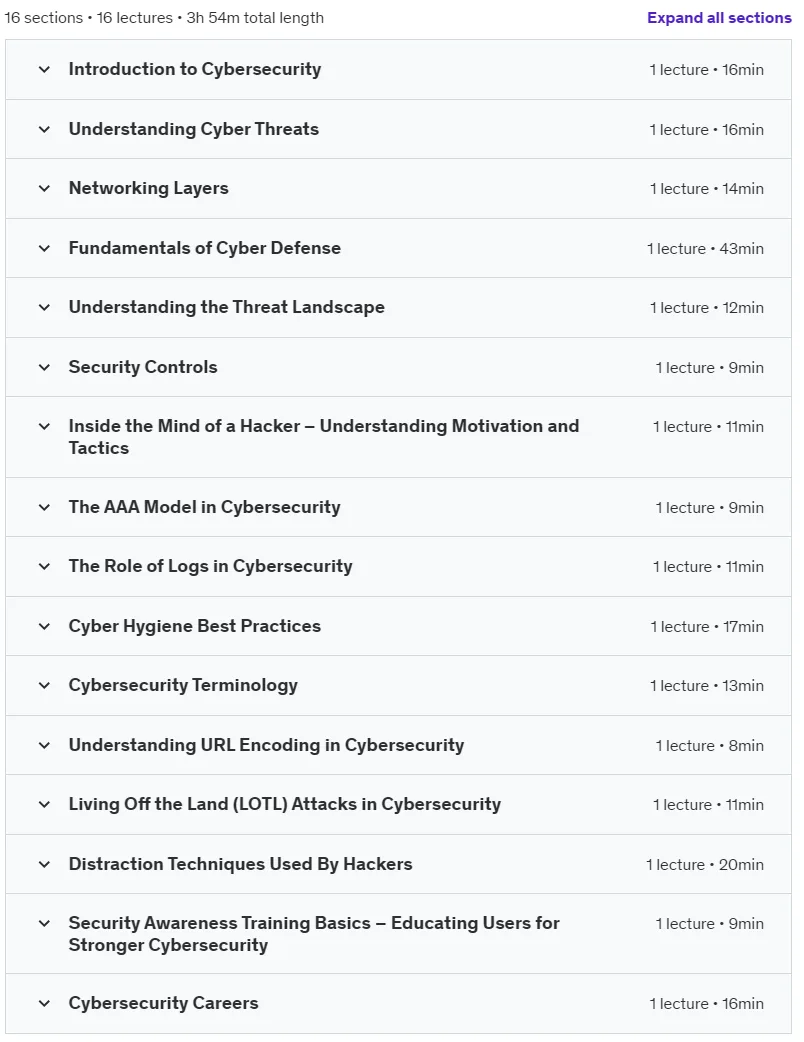Expand Fundamentals of Cyber Defense chevron

click(45, 248)
